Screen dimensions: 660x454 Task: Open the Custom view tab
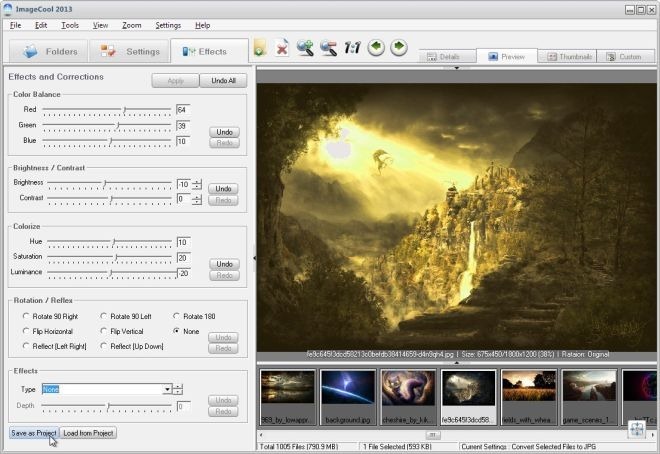(625, 56)
